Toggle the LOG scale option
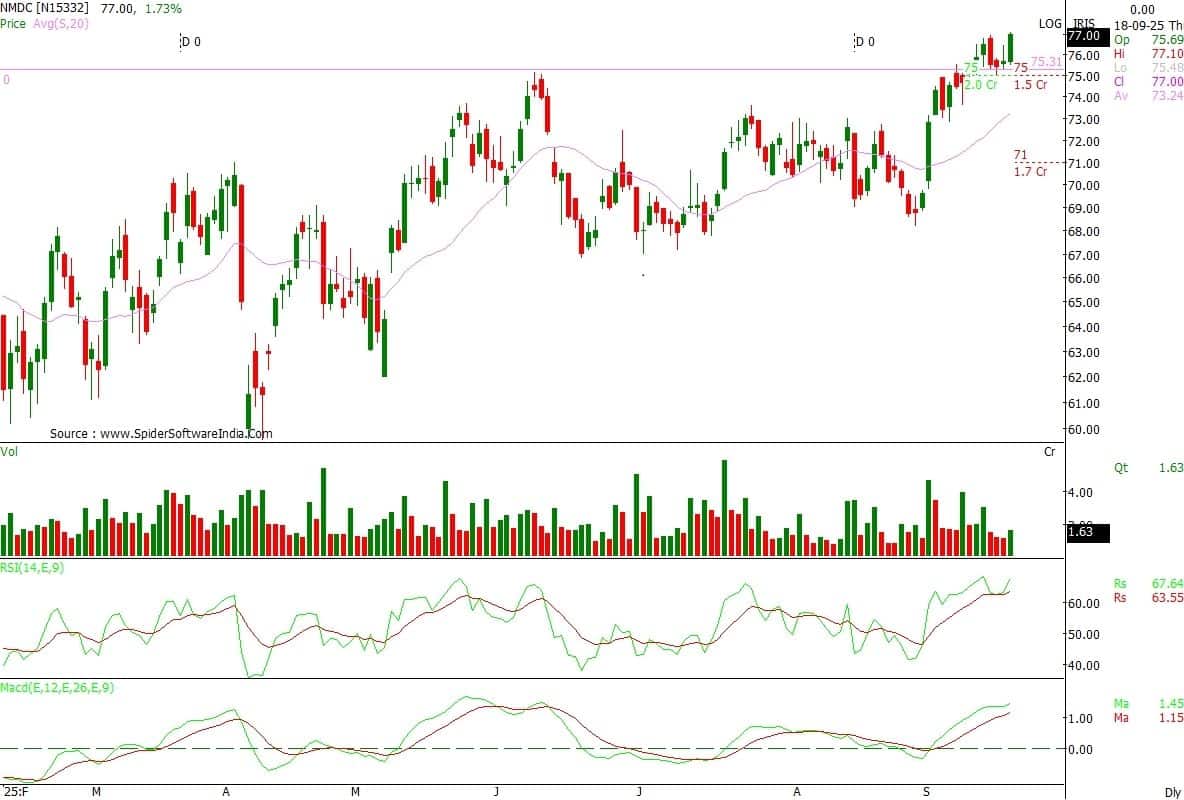This screenshot has height=800, width=1184. pos(1050,23)
